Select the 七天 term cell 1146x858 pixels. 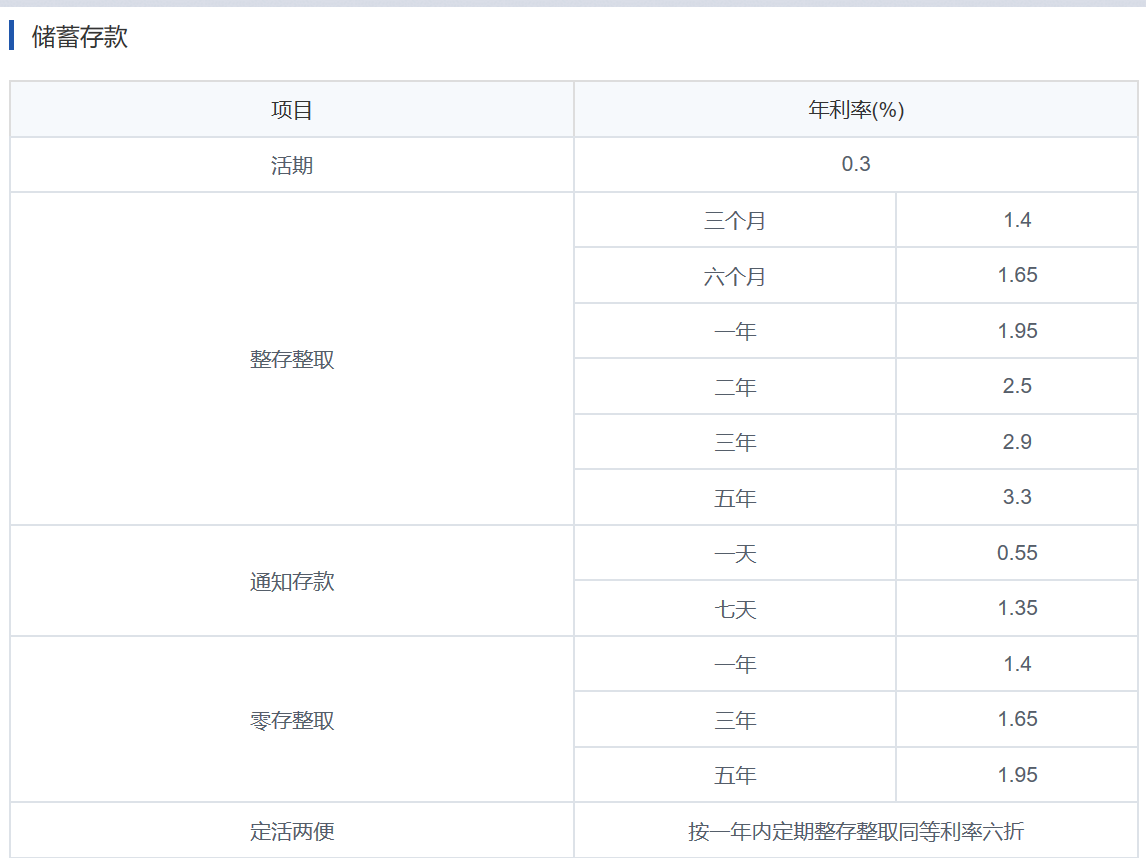click(x=735, y=609)
